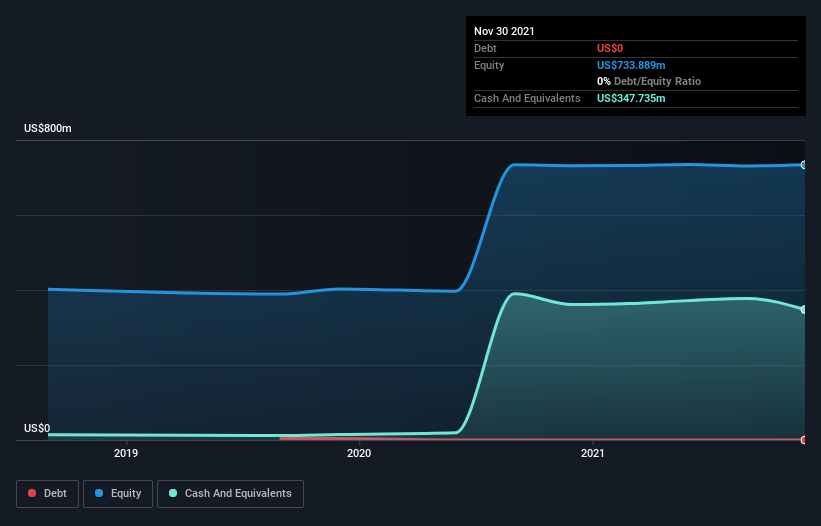Click the red Debt legend dot

click(x=32, y=493)
